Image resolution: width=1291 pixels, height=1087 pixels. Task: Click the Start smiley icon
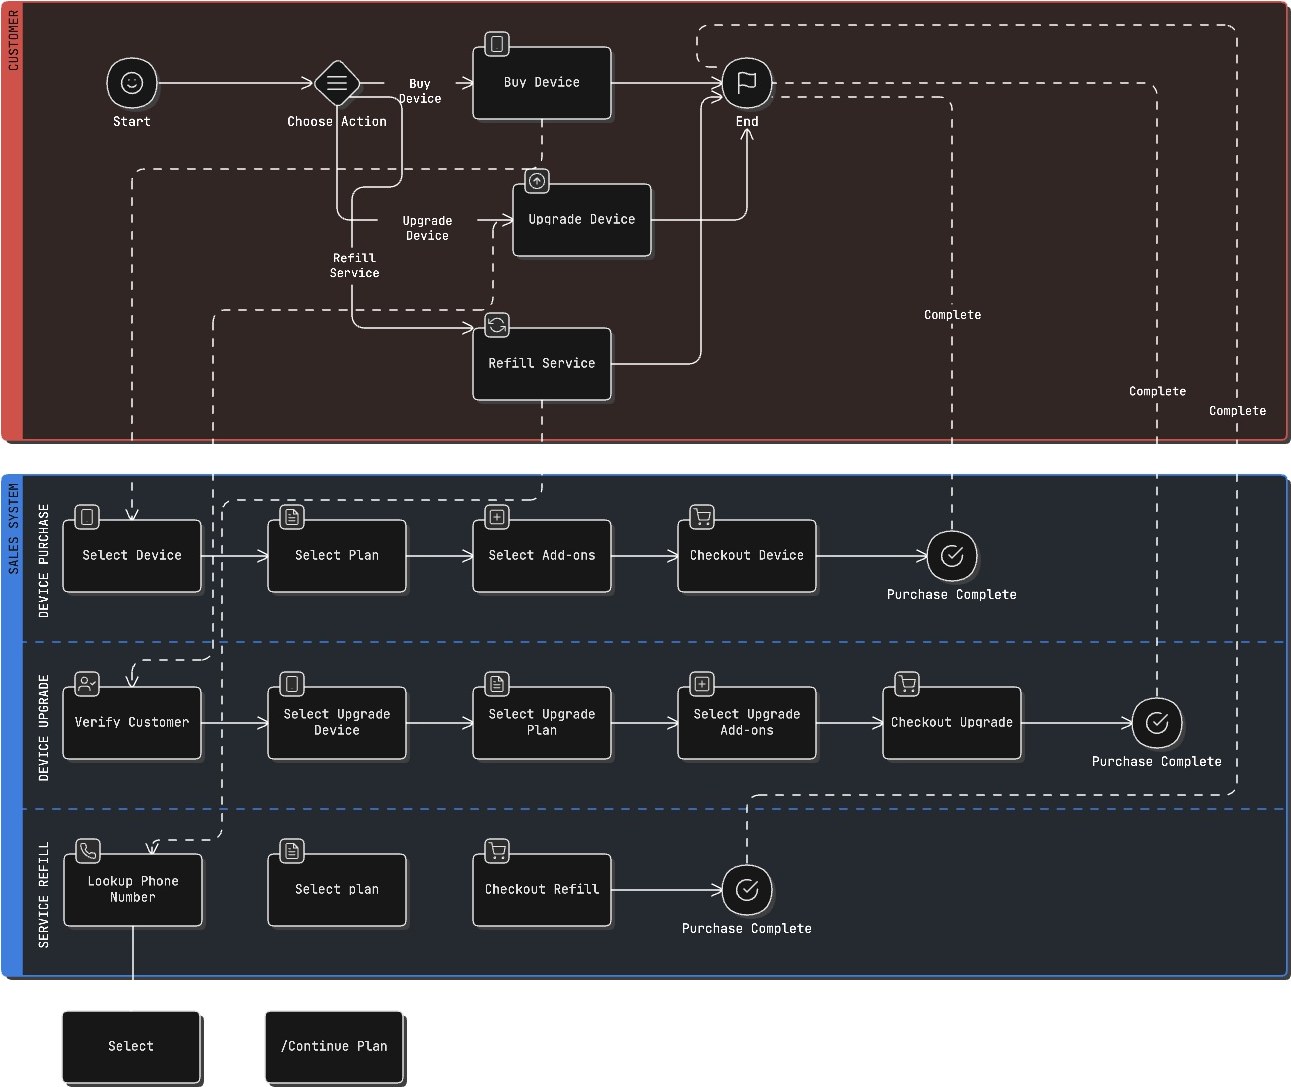pyautogui.click(x=132, y=82)
